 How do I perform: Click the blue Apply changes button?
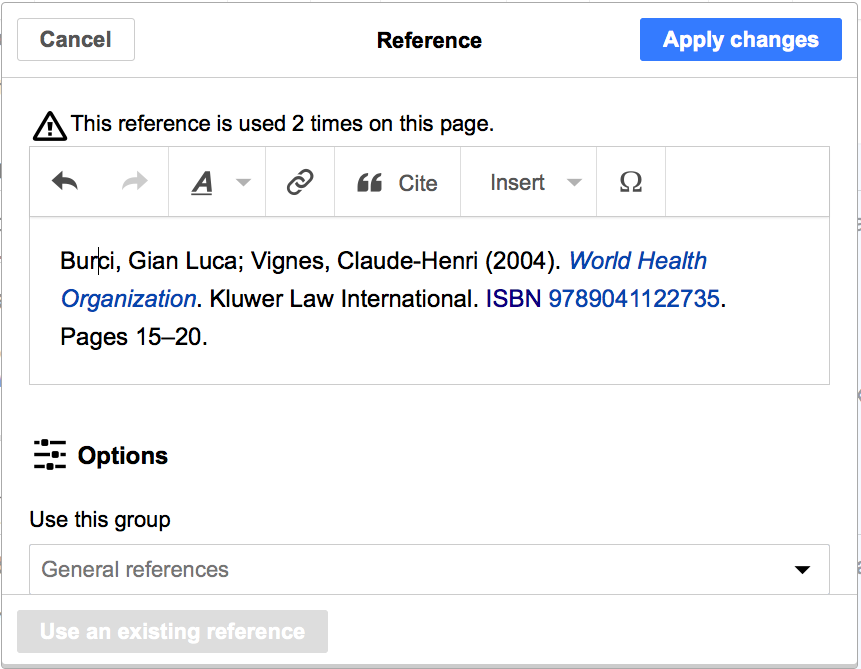tap(740, 40)
